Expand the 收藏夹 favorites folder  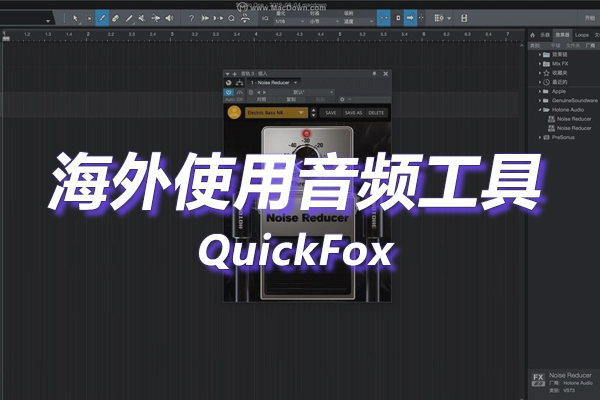540,73
